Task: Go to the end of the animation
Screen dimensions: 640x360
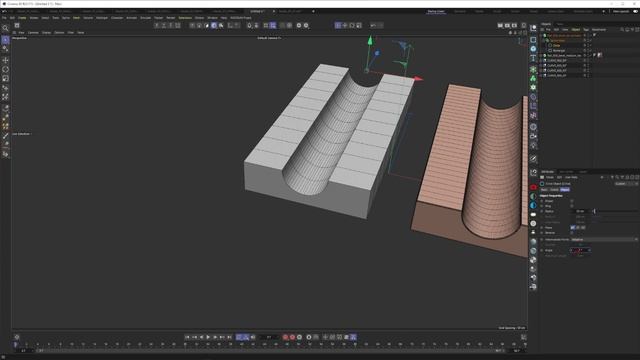Action: (x=229, y=337)
